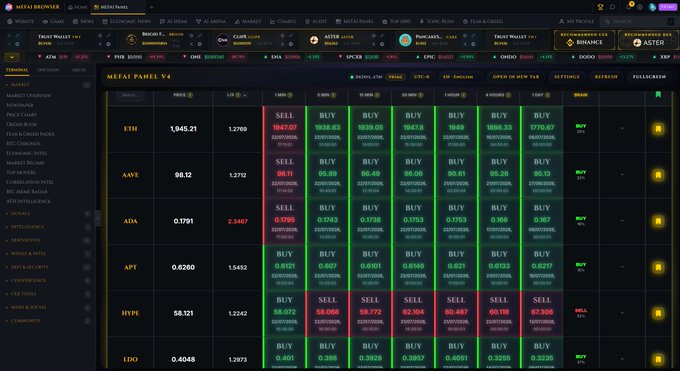The image size is (680, 371).
Task: Open Newspaper in sidebar
Action: 20,105
